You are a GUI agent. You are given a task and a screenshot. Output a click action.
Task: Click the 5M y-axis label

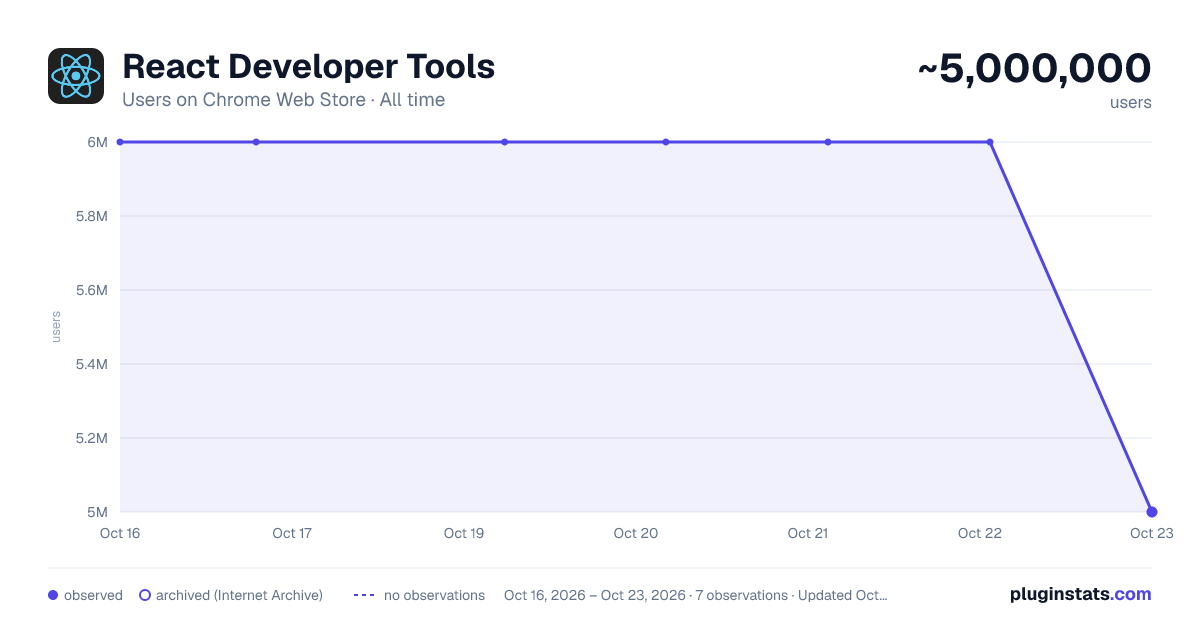click(97, 512)
